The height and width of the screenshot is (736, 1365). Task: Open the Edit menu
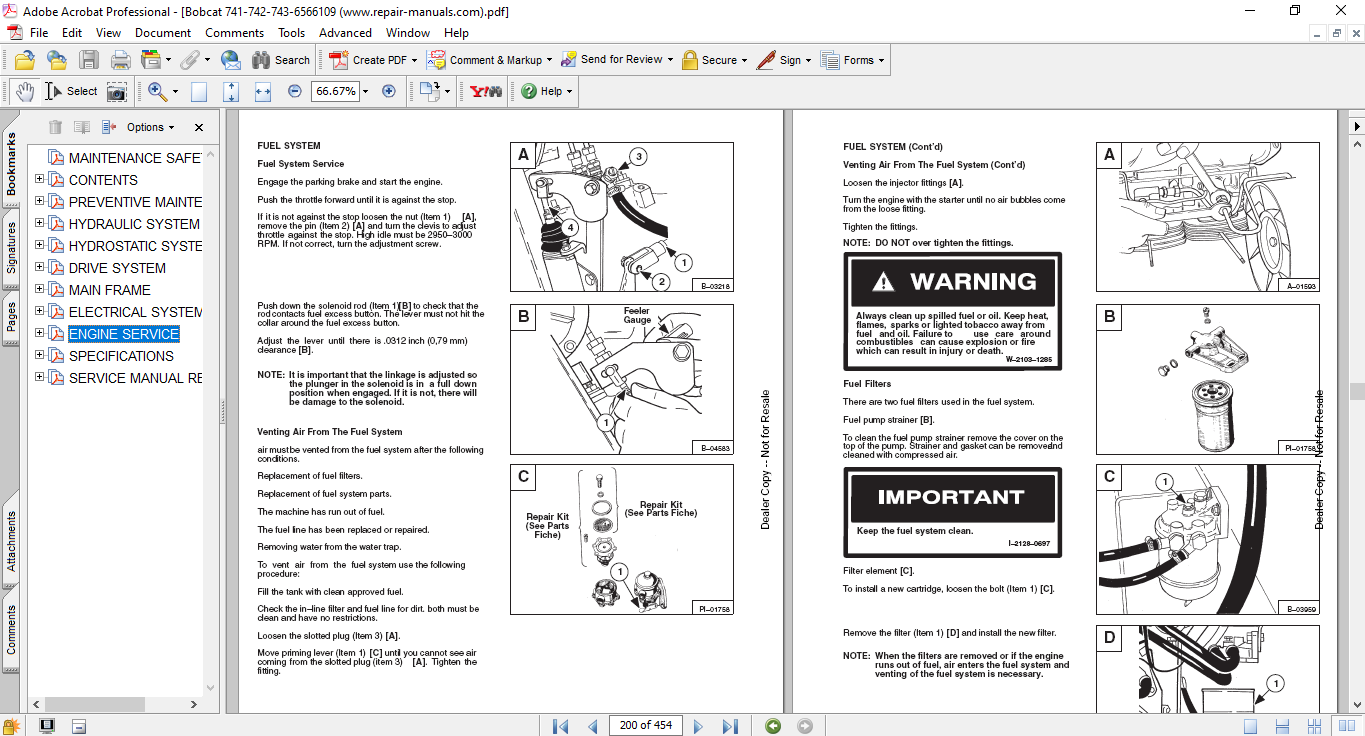coord(72,33)
